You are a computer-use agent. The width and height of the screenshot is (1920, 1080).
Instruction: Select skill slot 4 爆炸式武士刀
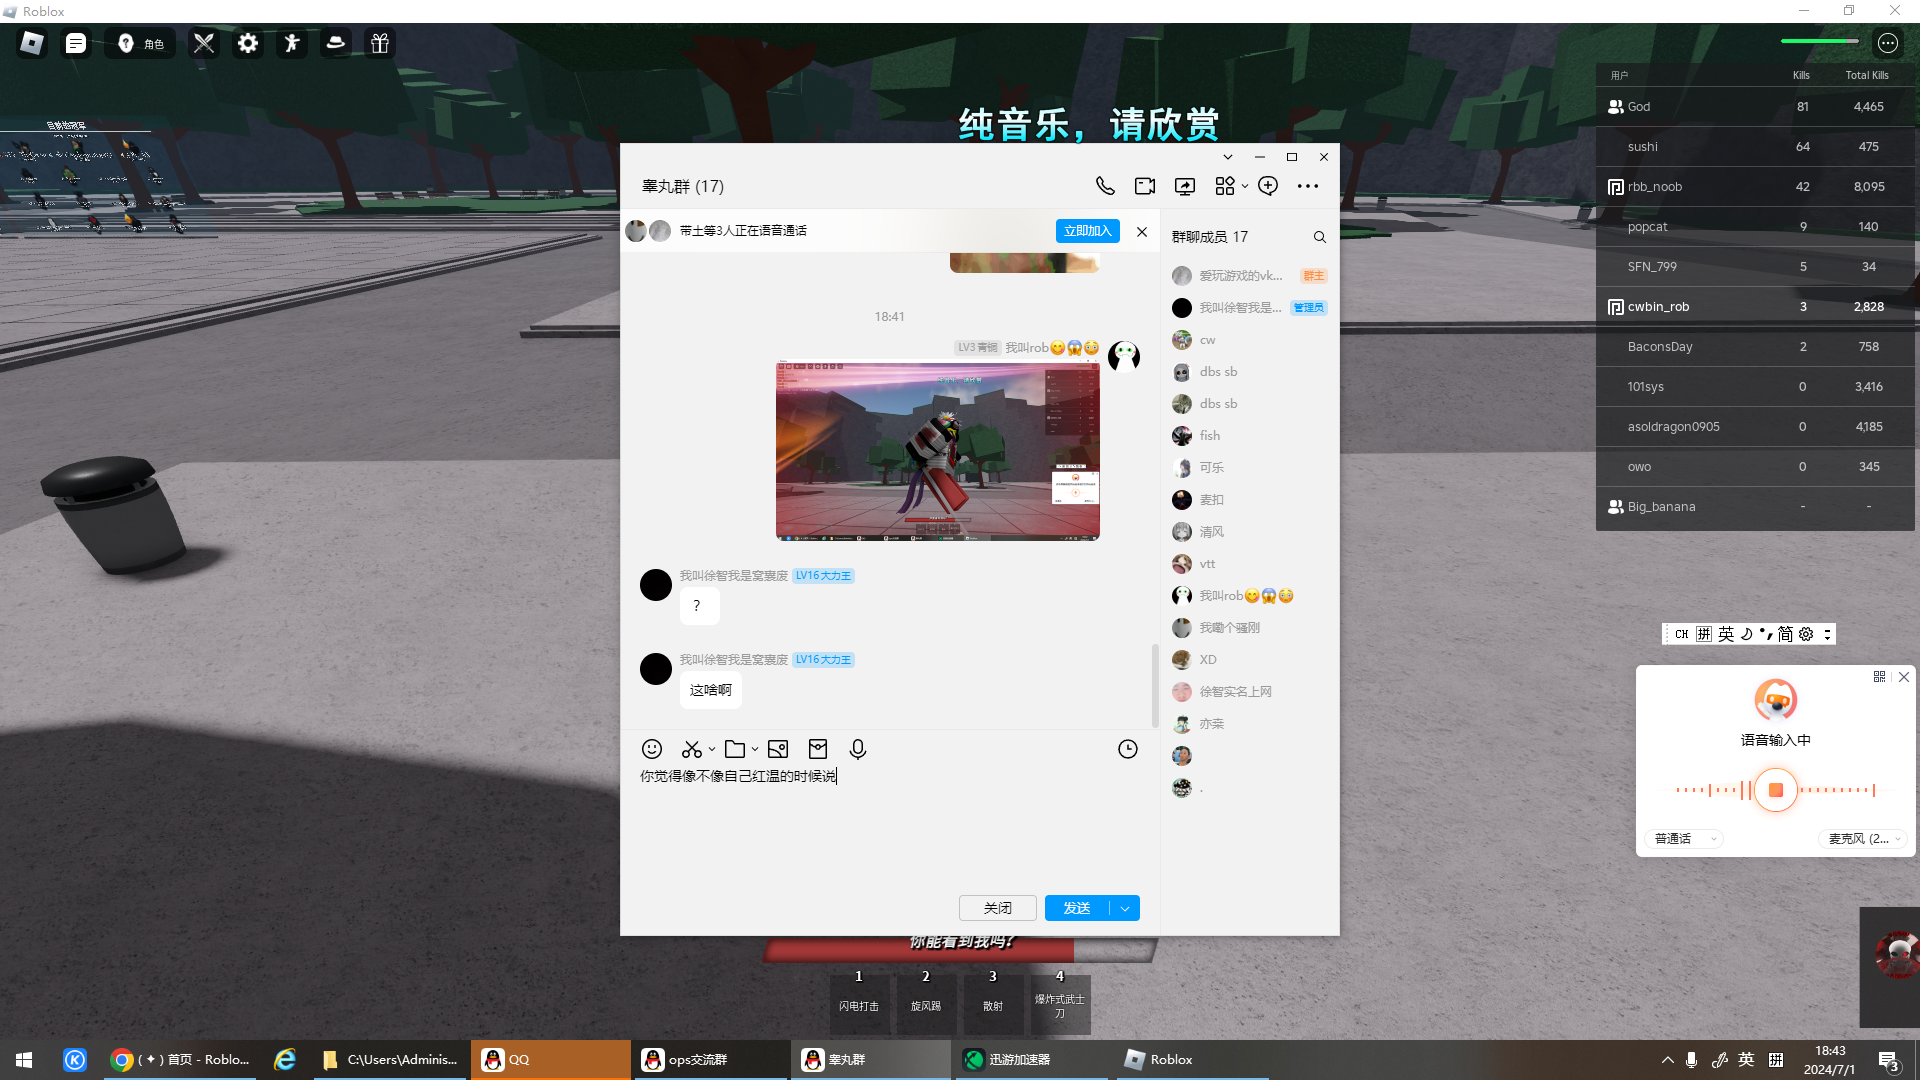tap(1060, 1004)
